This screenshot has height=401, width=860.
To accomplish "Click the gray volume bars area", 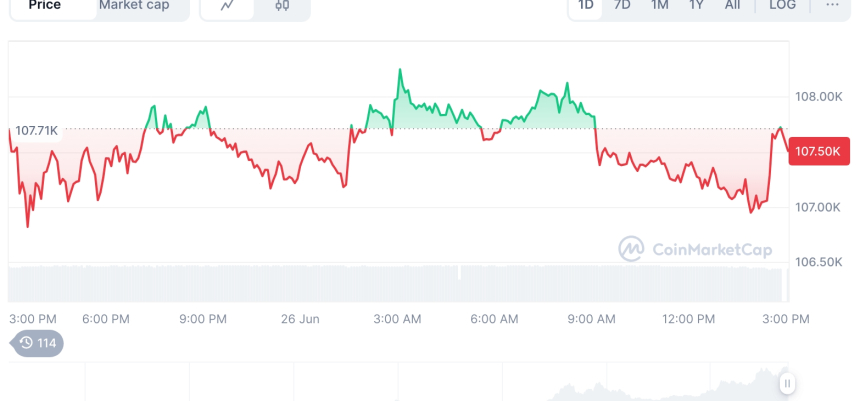I will coord(400,283).
